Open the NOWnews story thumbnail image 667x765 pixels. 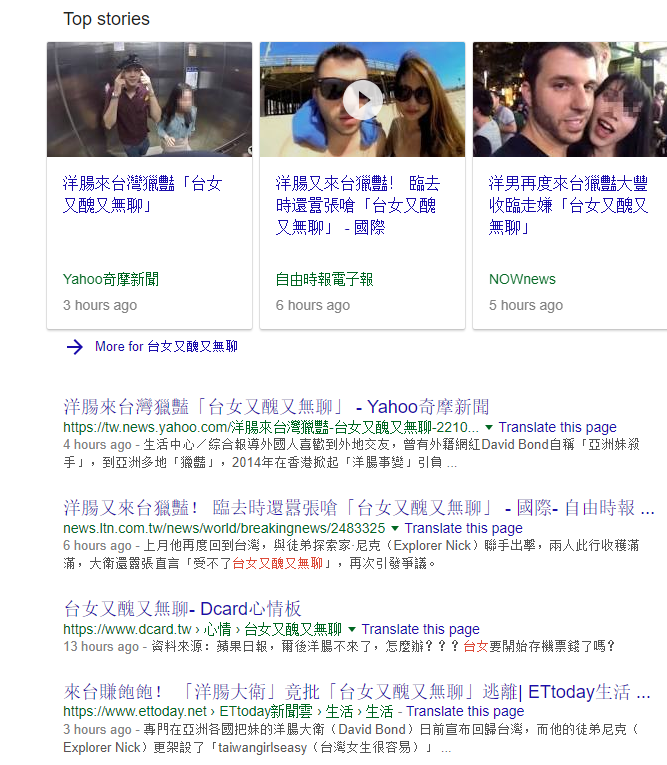570,100
